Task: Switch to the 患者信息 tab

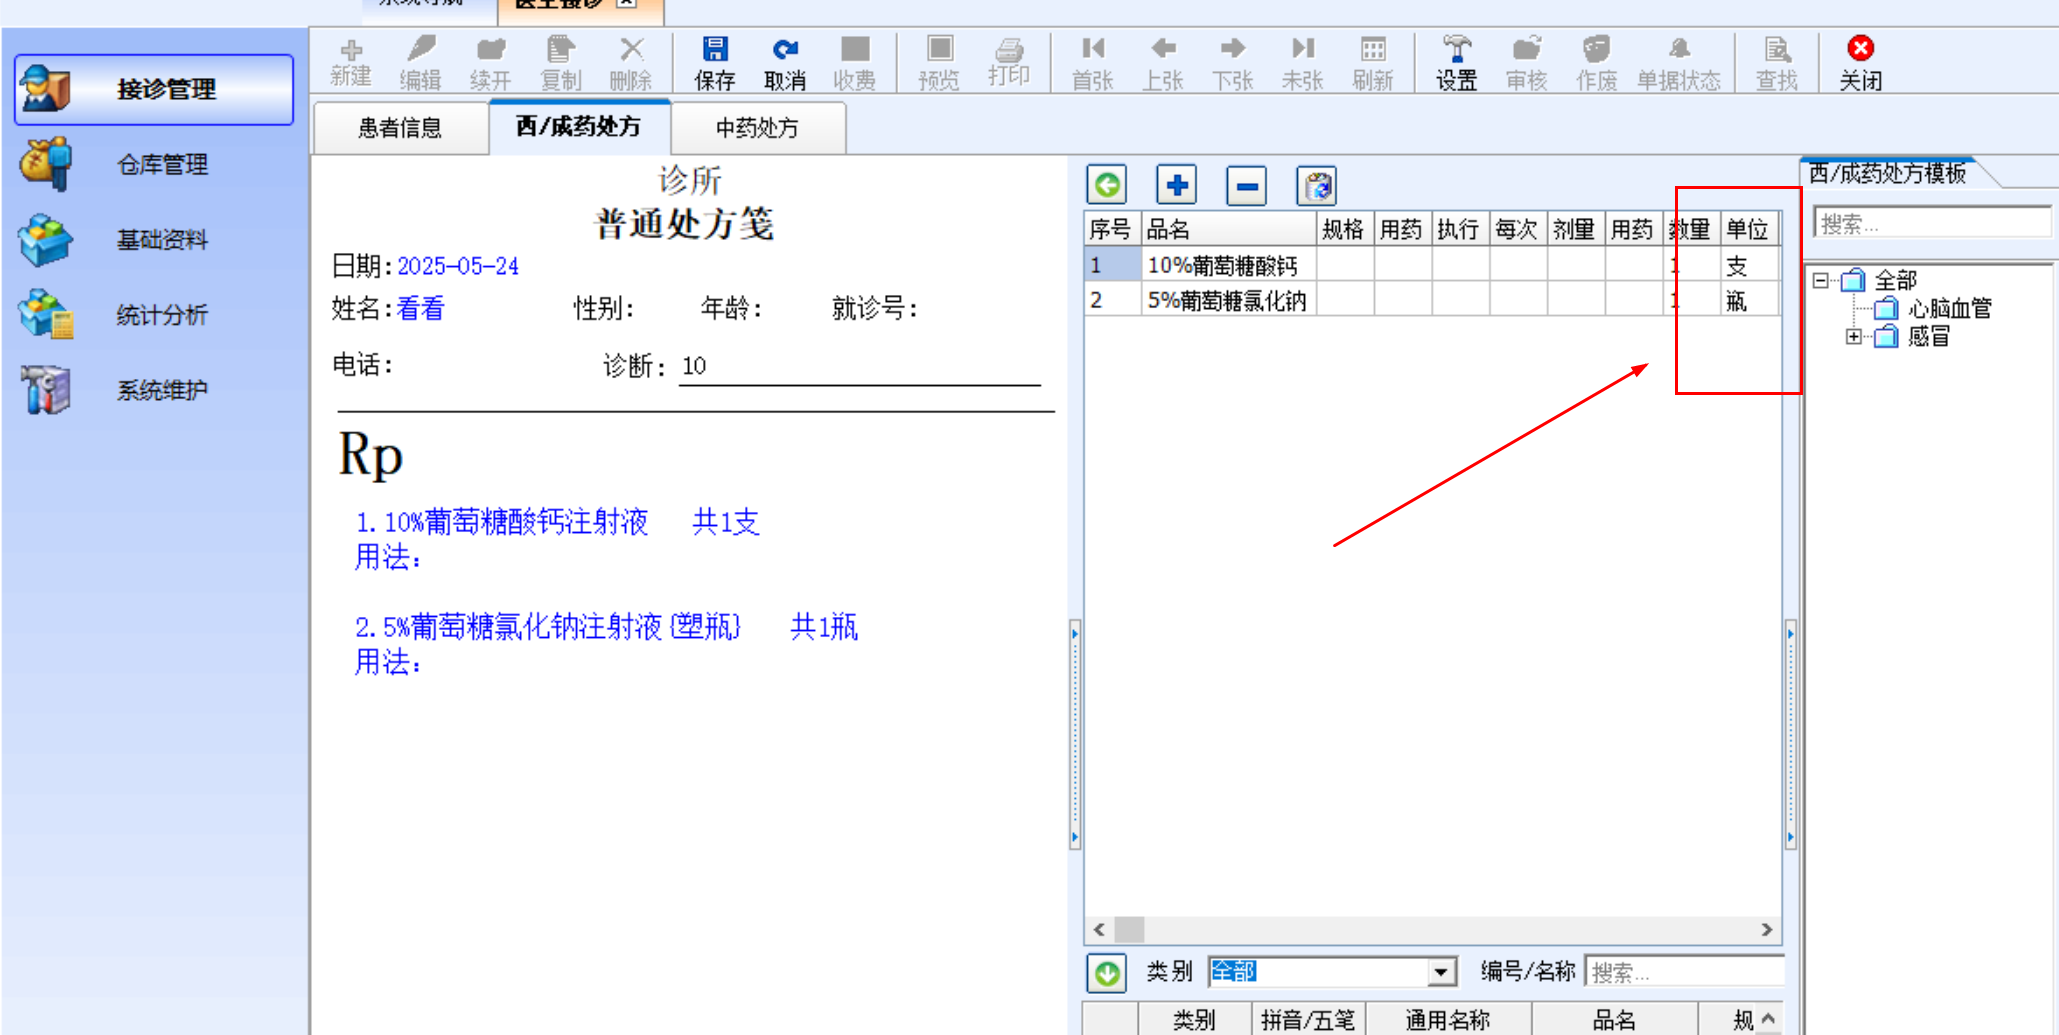Action: coord(400,128)
